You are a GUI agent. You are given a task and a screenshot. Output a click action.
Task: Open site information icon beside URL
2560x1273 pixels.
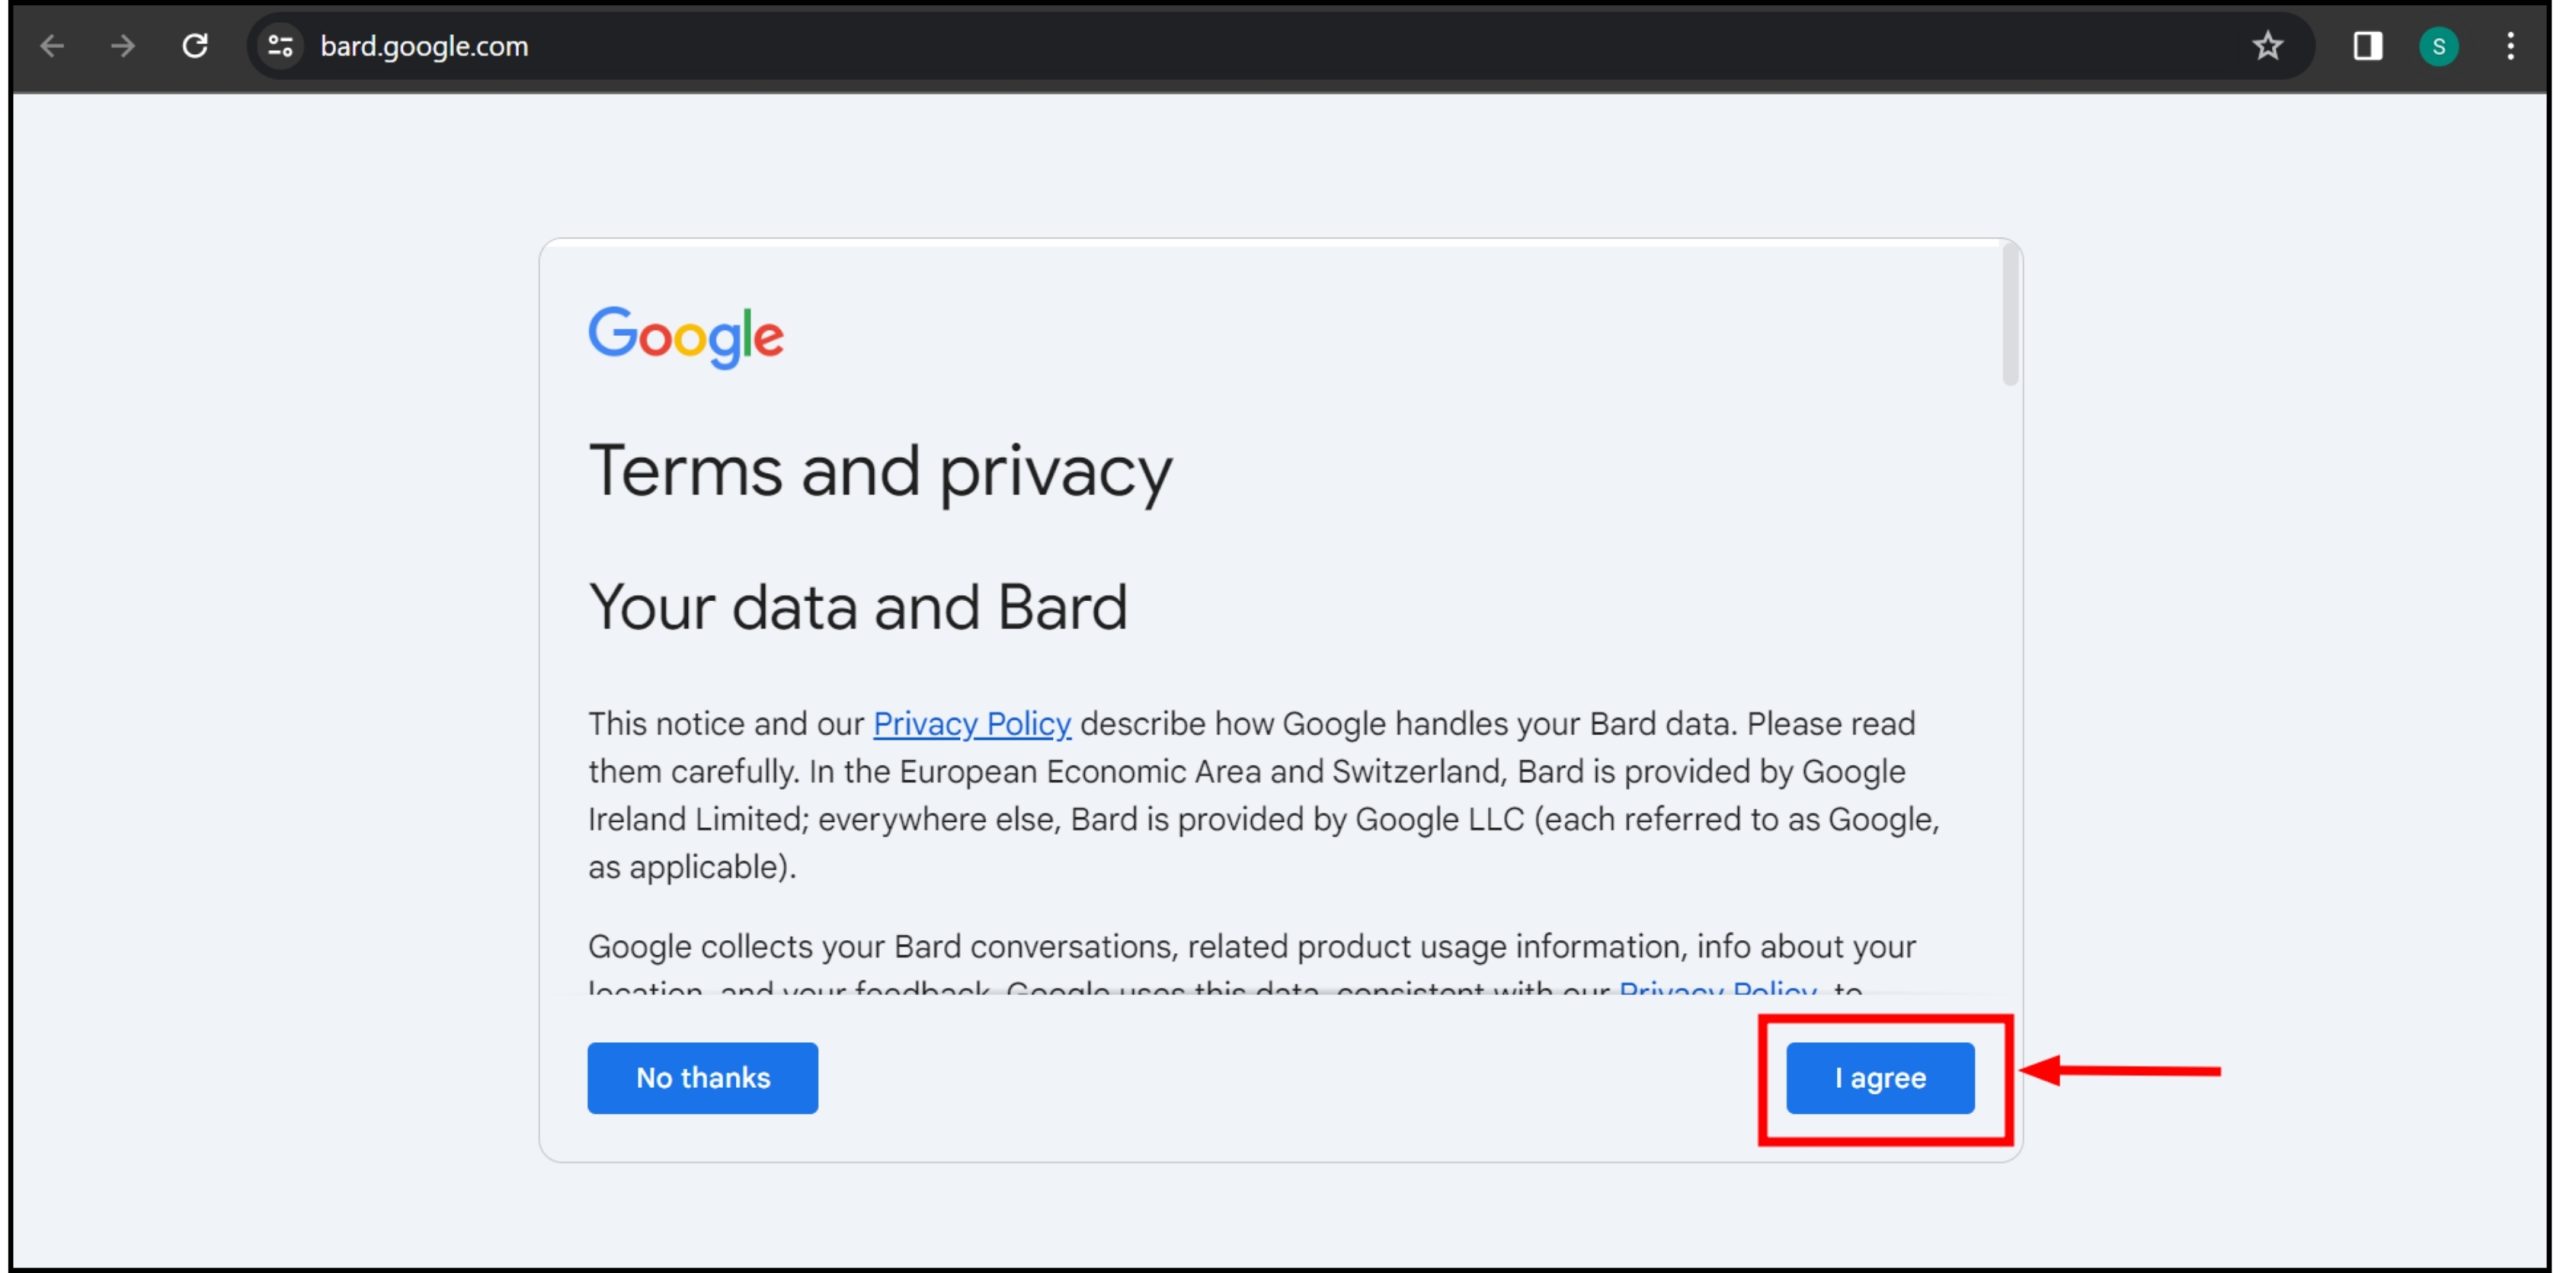[281, 46]
